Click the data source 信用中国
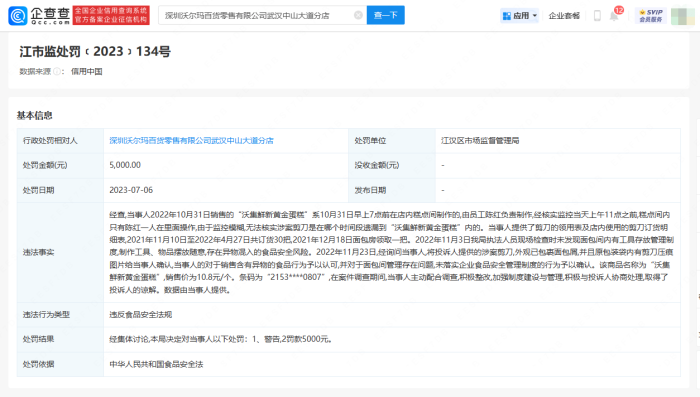Image resolution: width=700 pixels, height=397 pixels. (x=87, y=71)
